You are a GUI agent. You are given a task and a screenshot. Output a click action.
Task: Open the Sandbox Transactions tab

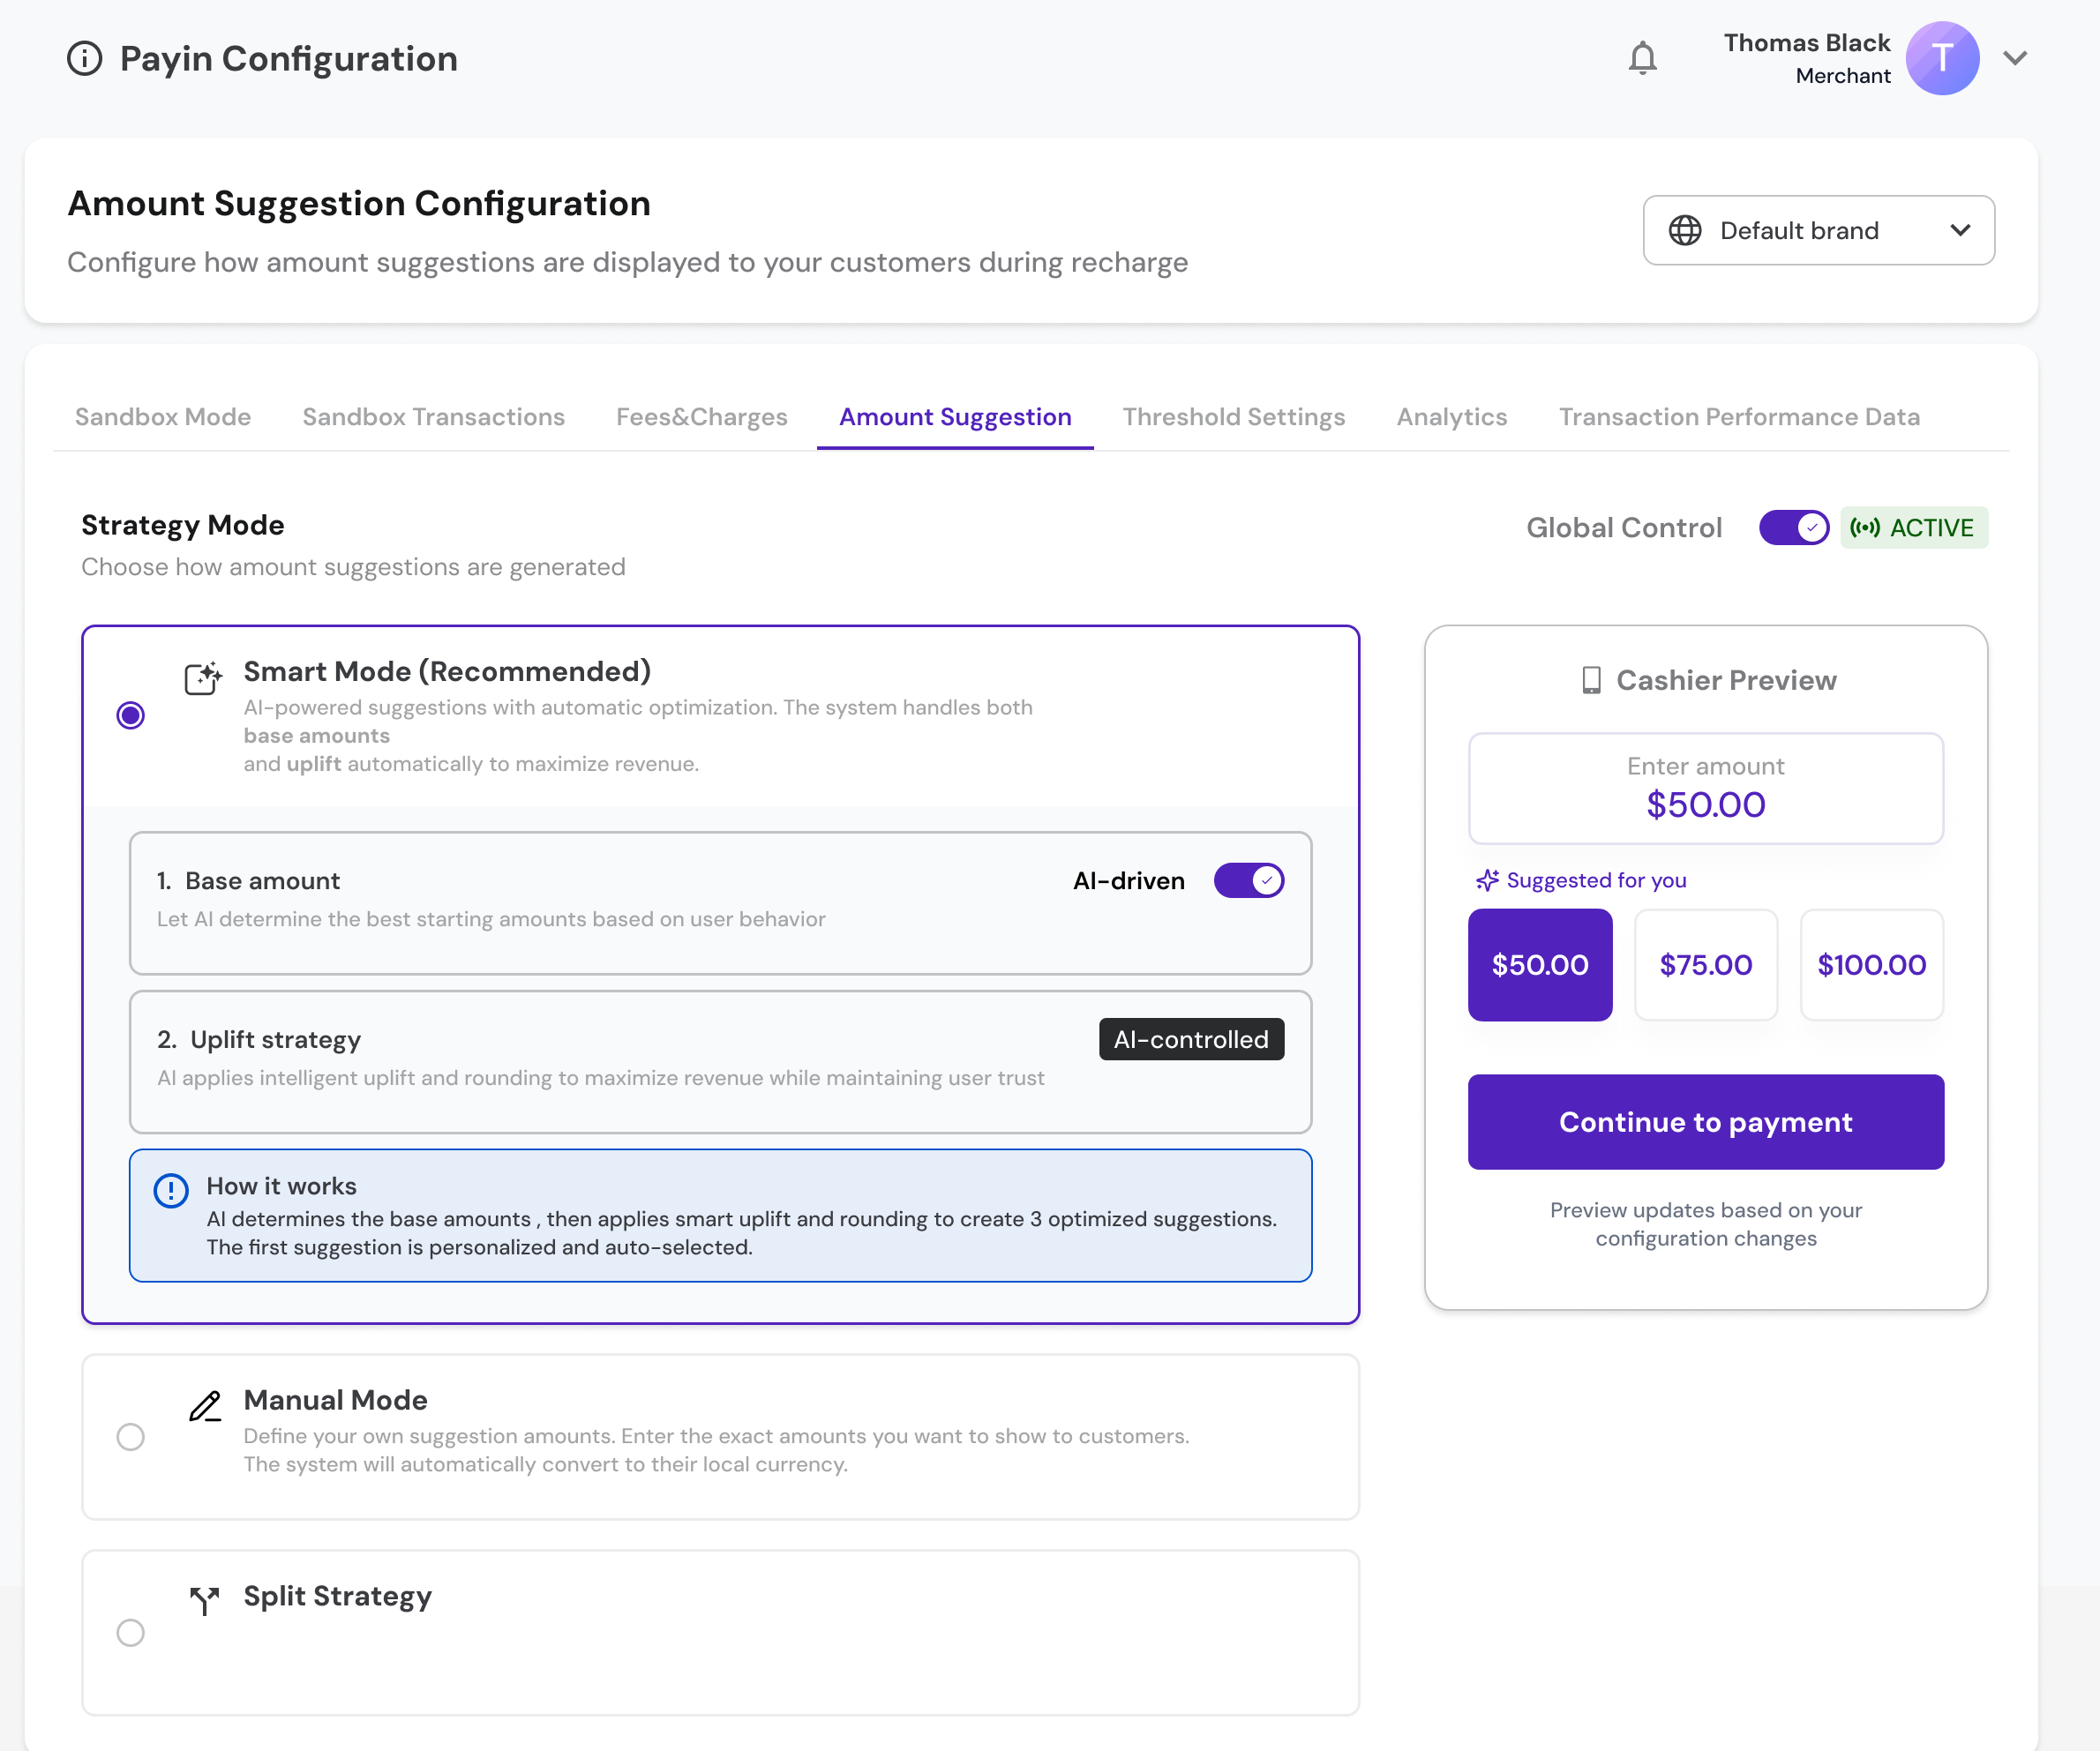pos(433,417)
